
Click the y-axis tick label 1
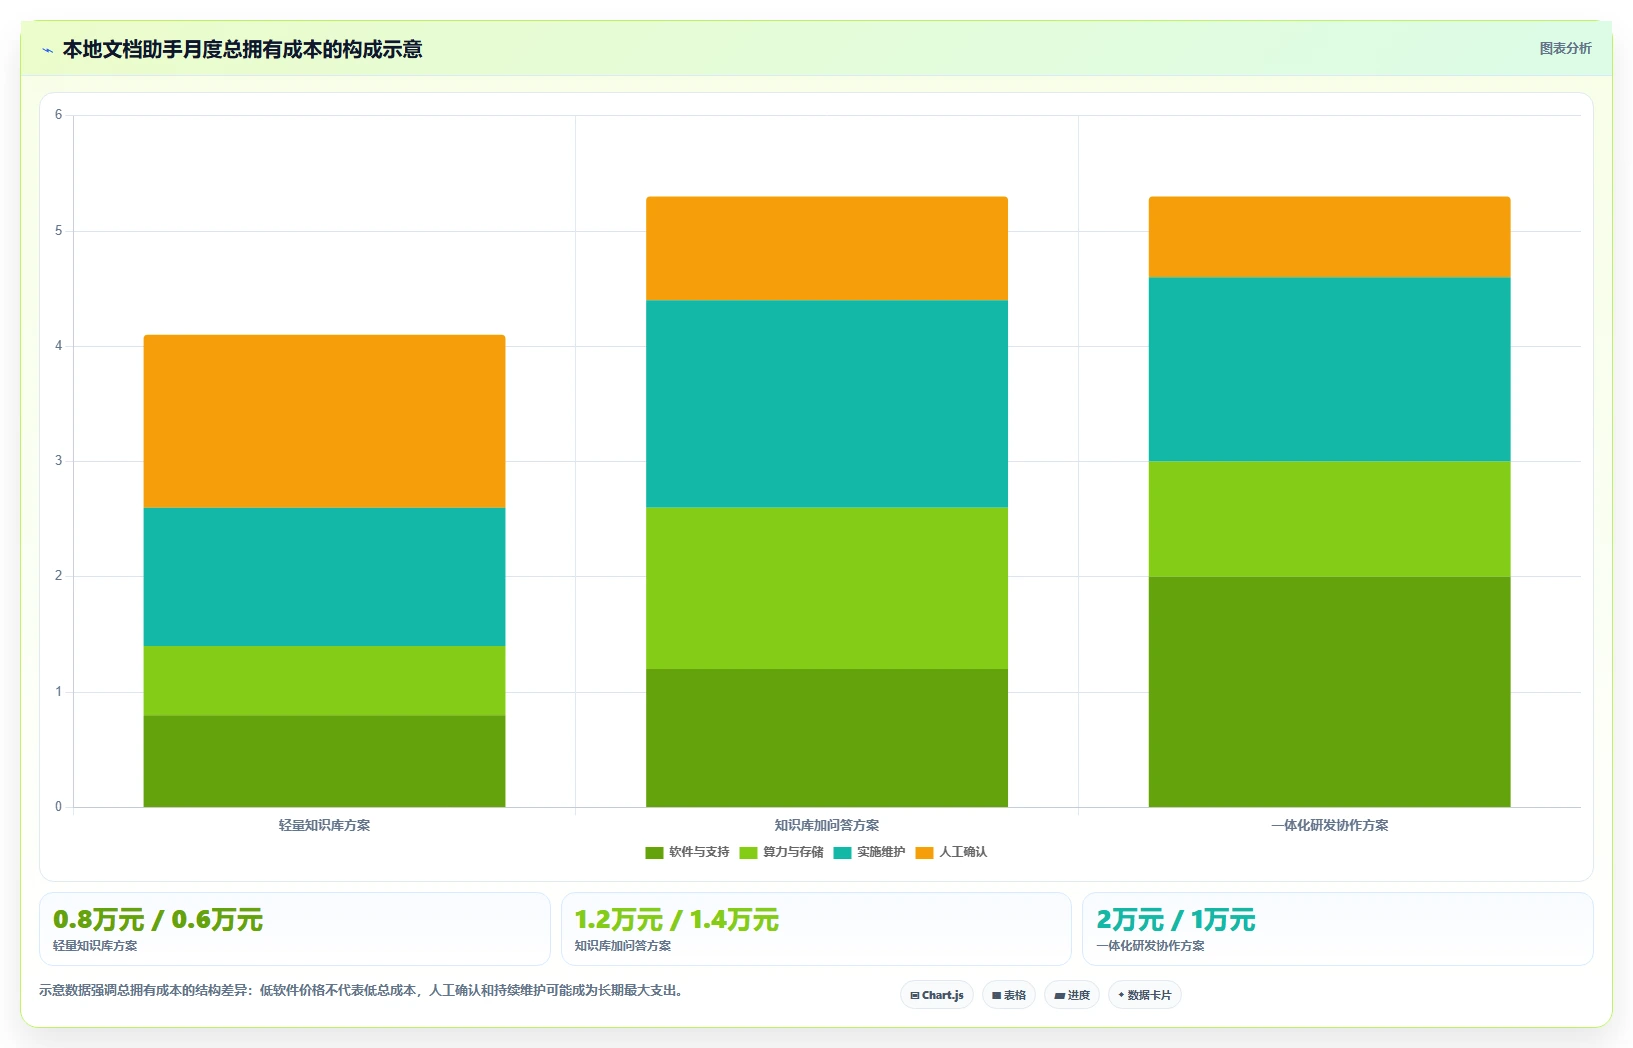click(58, 692)
